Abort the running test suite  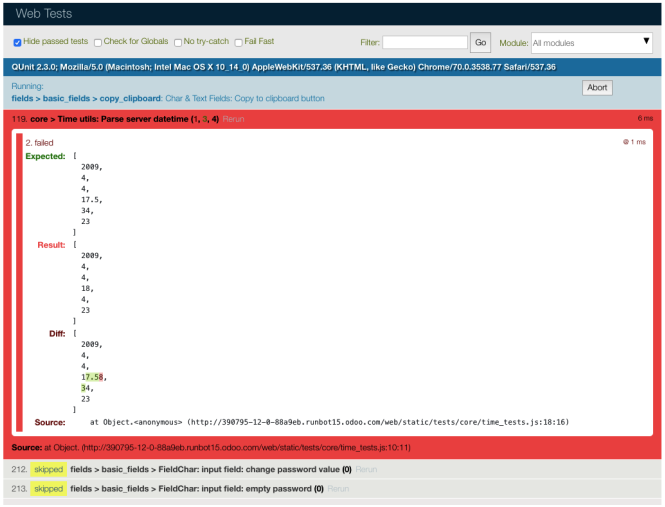point(597,88)
